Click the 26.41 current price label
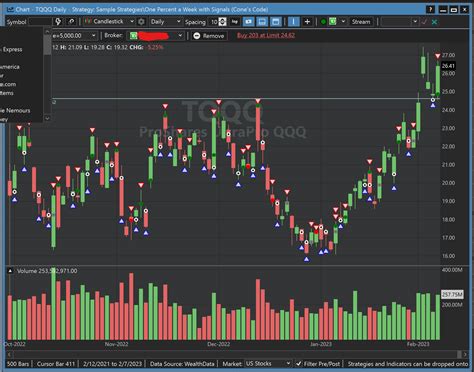 click(448, 66)
